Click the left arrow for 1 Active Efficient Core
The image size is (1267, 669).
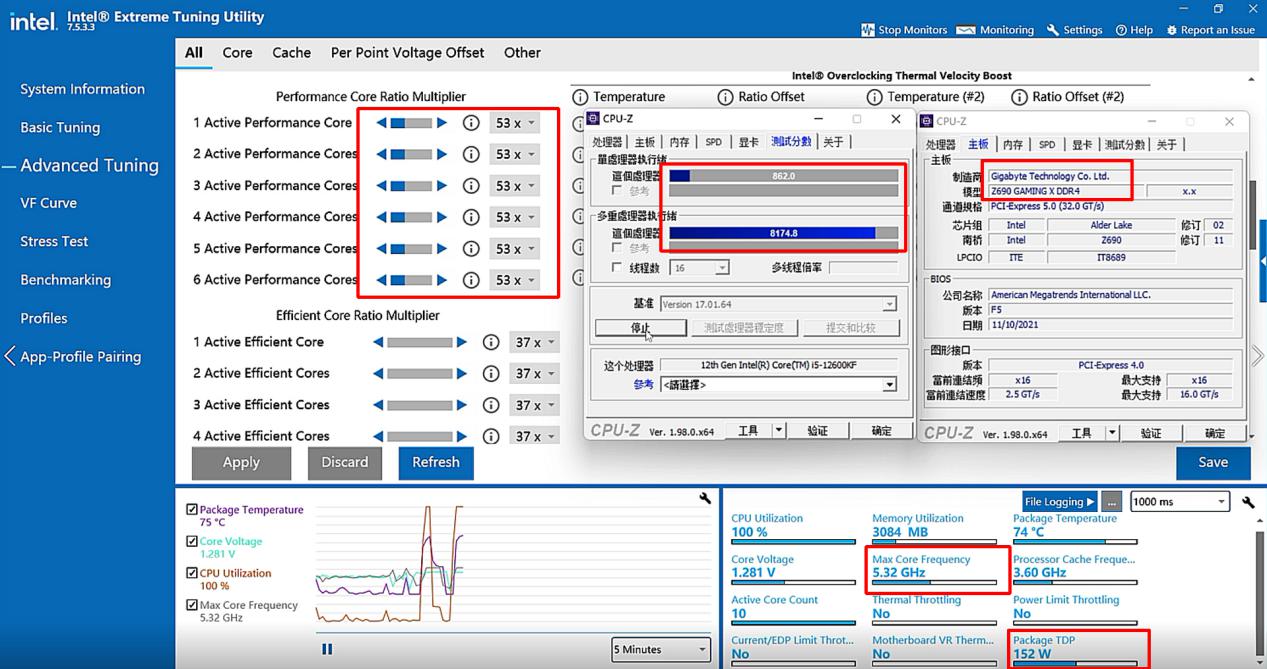[x=378, y=342]
